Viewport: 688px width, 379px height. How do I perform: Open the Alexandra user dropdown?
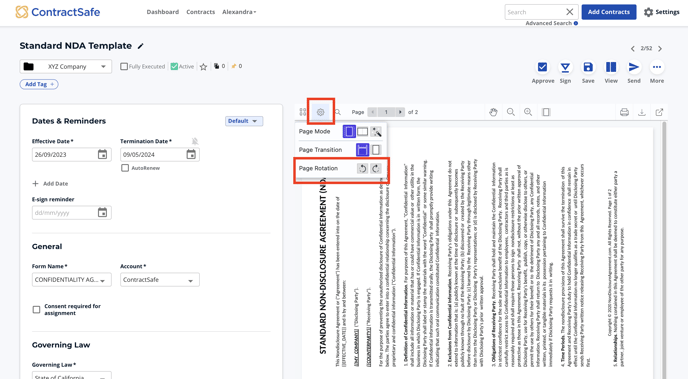[x=239, y=12]
